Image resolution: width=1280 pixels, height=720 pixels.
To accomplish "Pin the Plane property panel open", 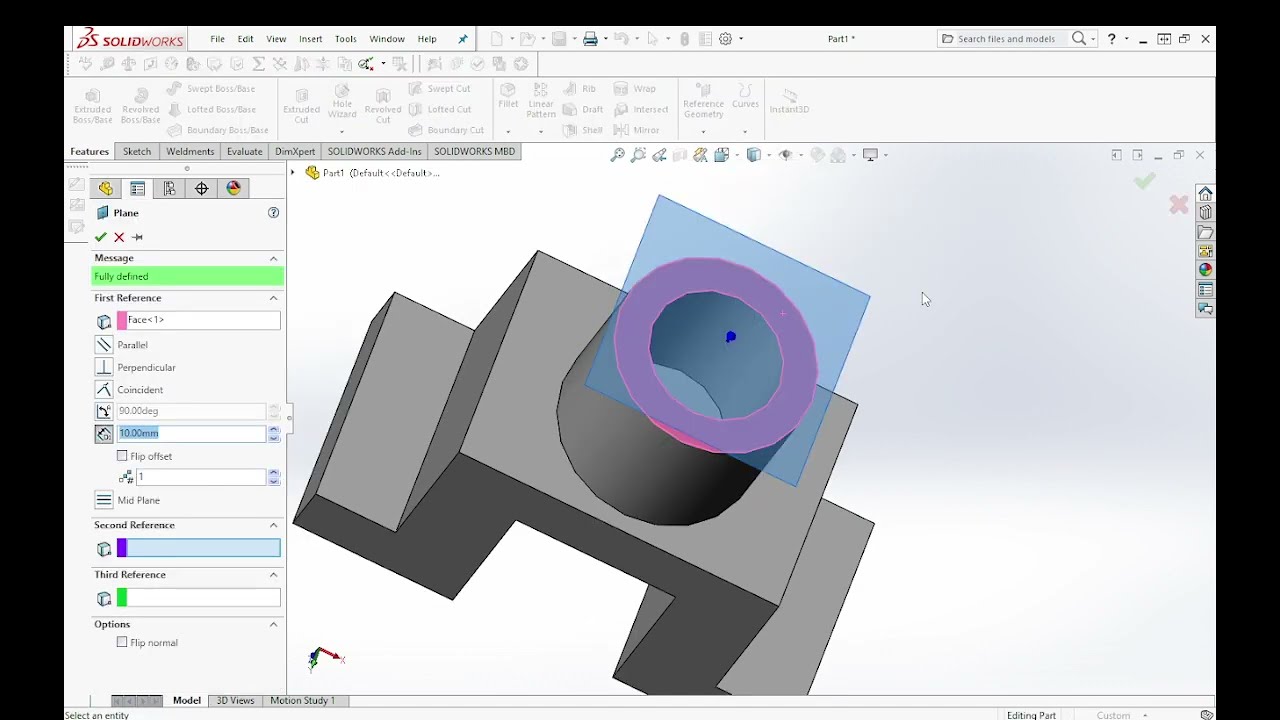I will [138, 237].
